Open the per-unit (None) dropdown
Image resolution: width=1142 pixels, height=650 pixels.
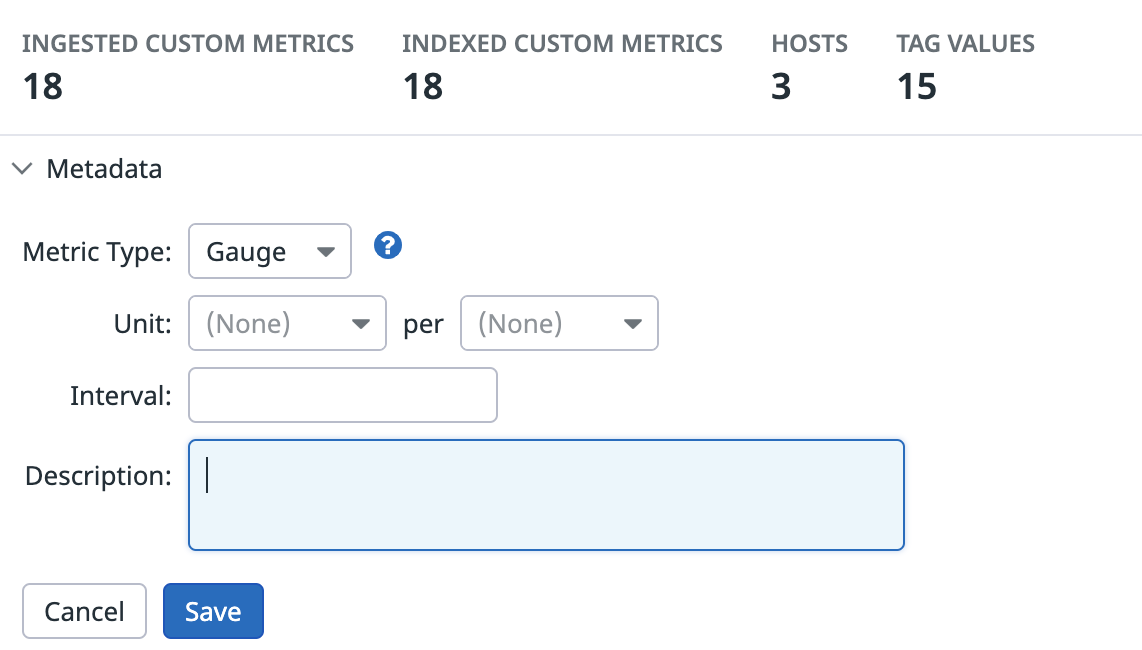point(559,323)
